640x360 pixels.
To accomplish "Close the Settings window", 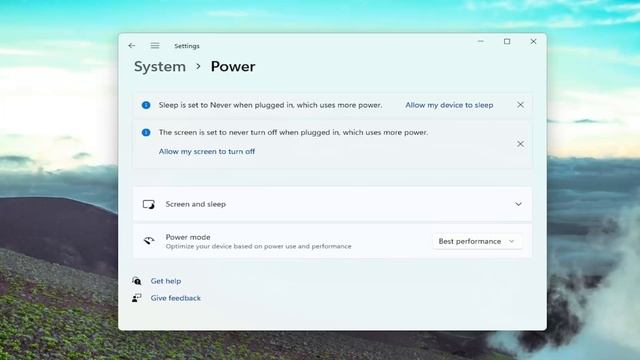I will tap(533, 41).
